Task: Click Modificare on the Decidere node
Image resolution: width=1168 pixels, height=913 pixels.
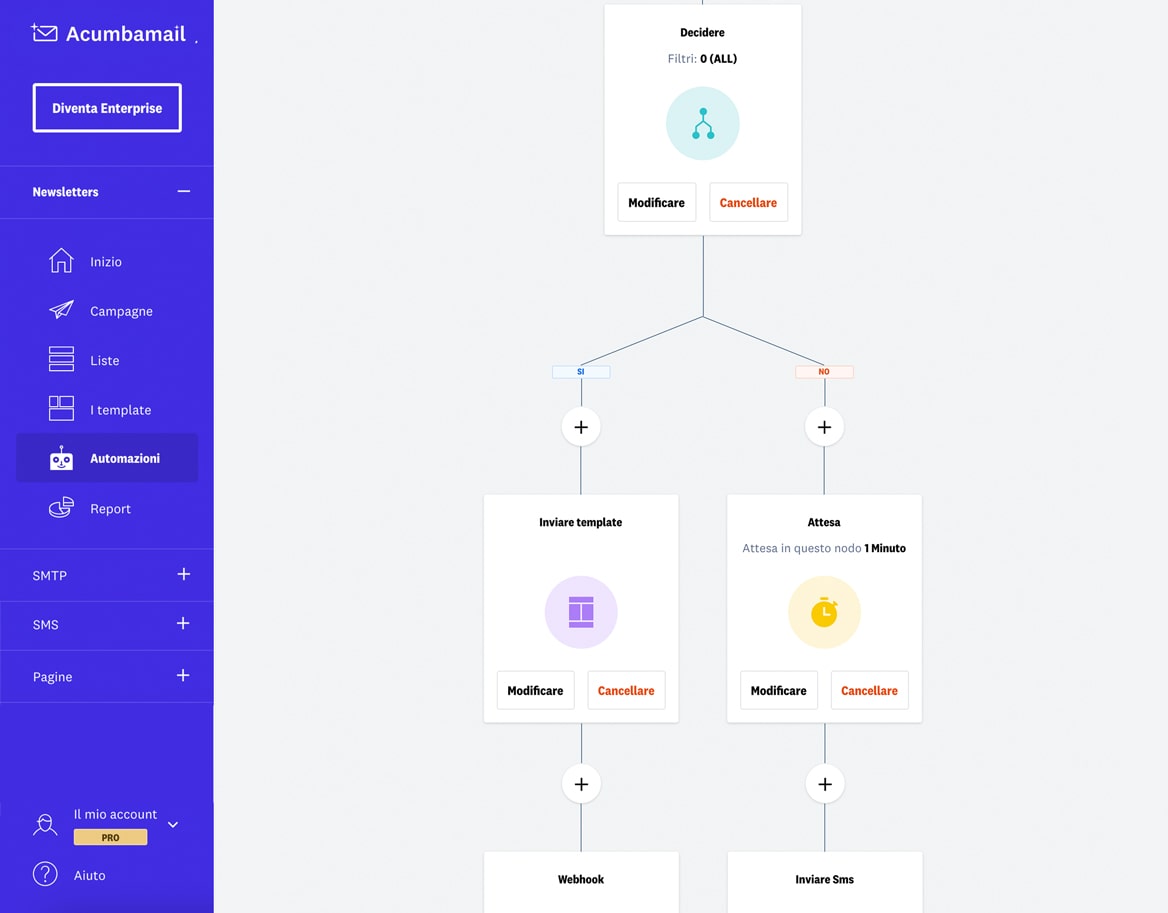Action: 656,202
